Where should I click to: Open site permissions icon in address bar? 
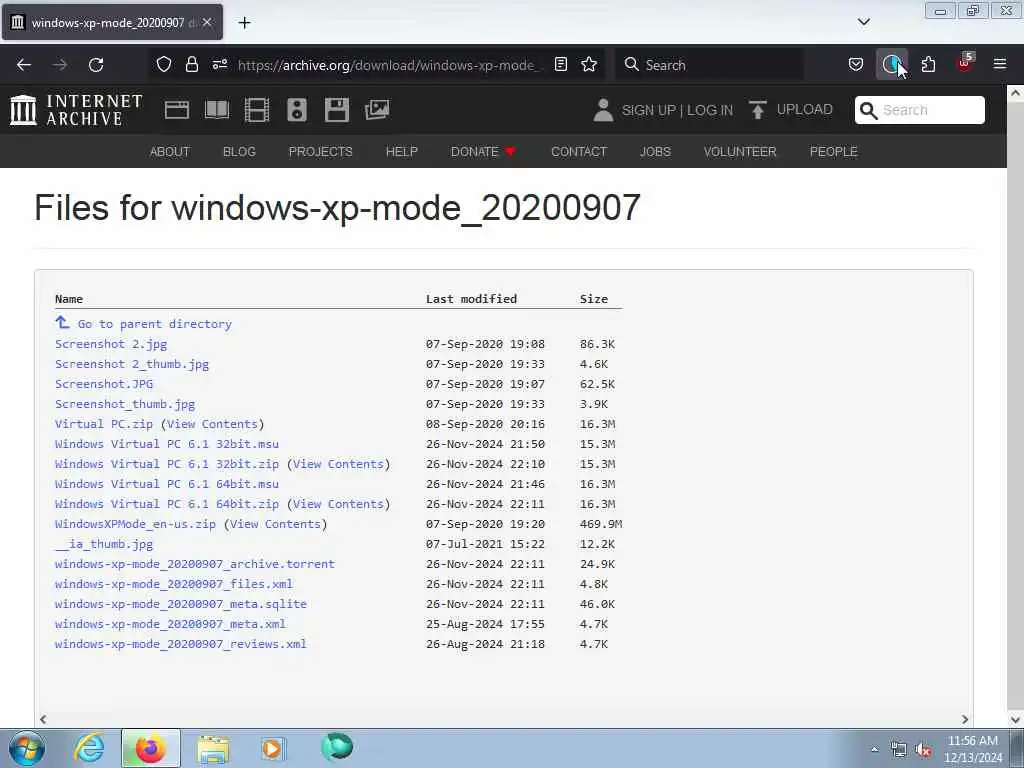(x=219, y=64)
